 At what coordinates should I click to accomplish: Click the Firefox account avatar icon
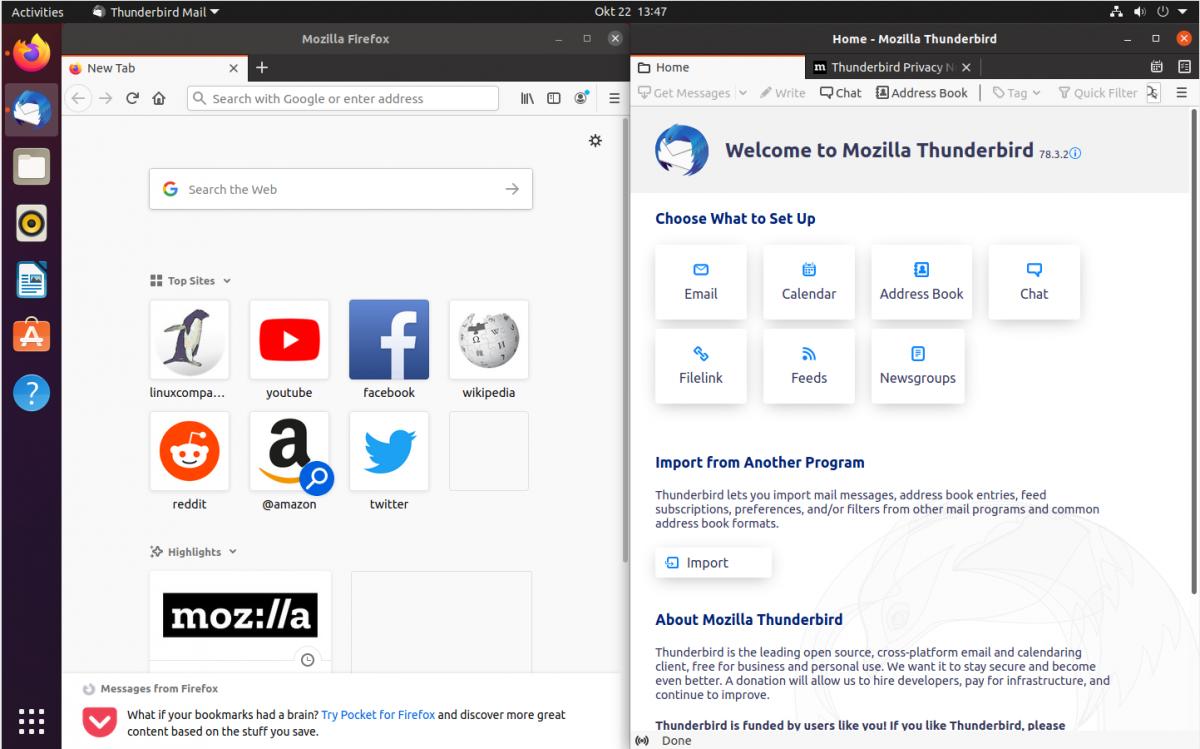click(x=581, y=98)
